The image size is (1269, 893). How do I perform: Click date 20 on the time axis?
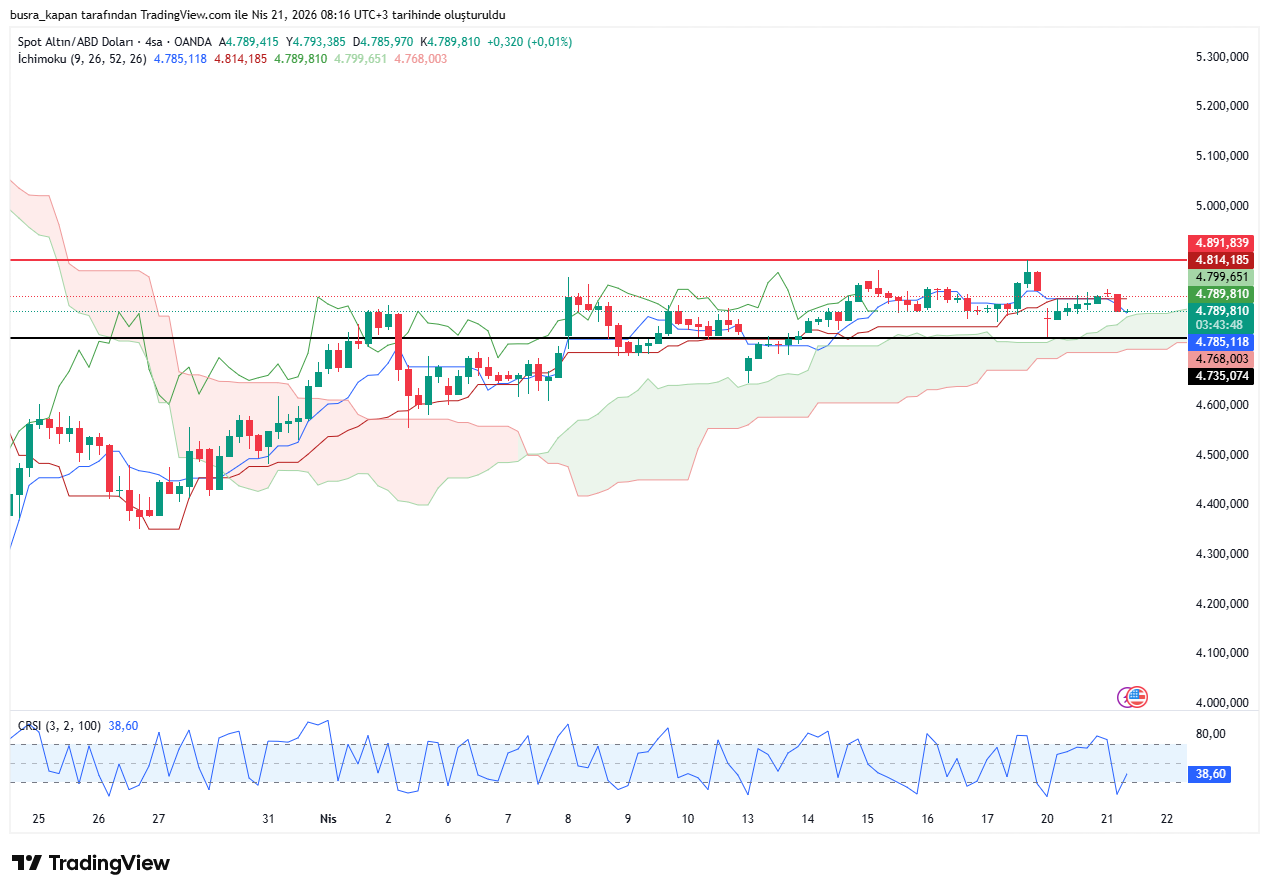(x=1047, y=819)
